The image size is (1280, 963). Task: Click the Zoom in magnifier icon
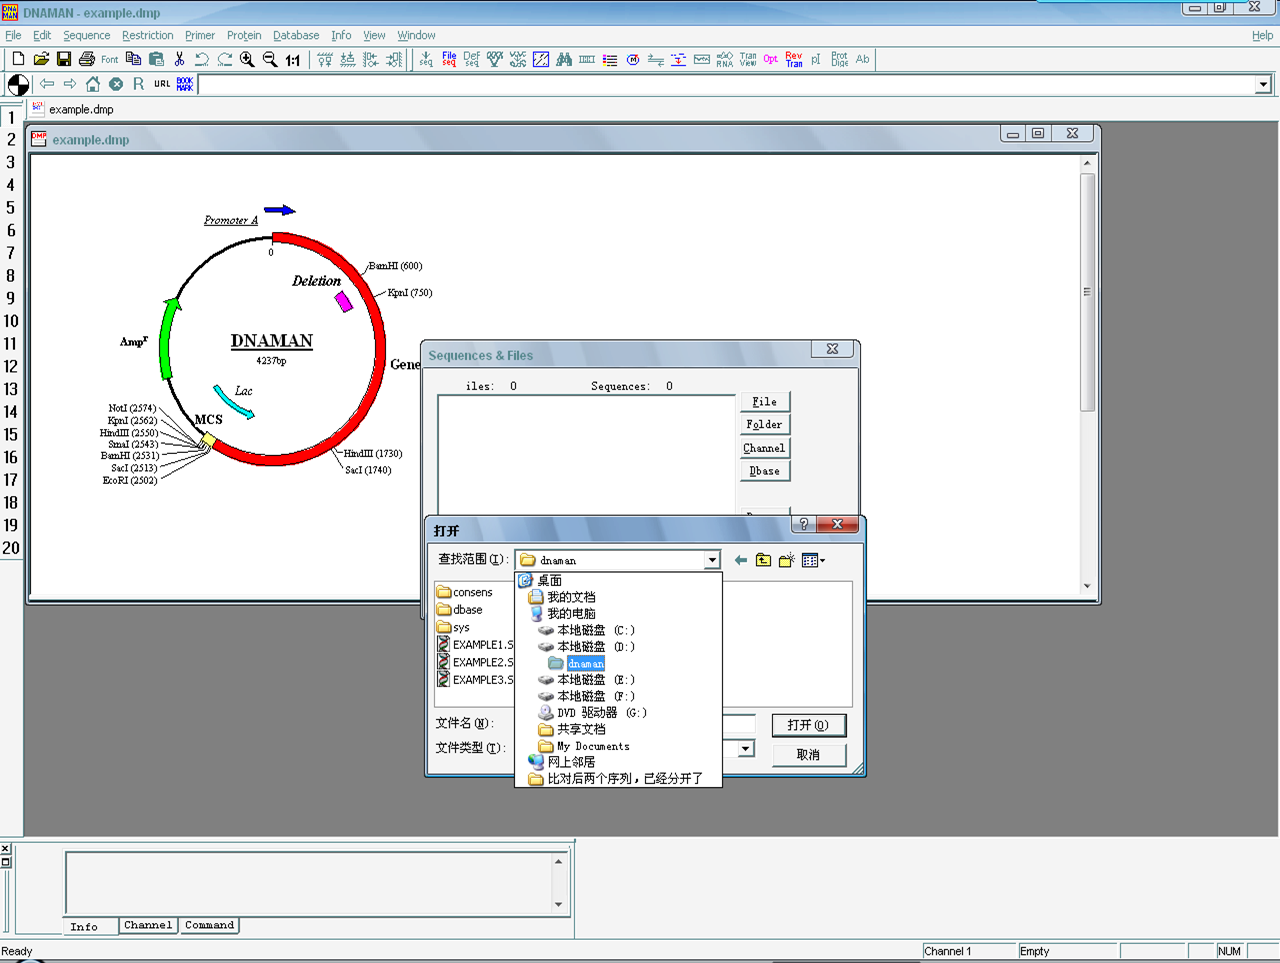247,59
